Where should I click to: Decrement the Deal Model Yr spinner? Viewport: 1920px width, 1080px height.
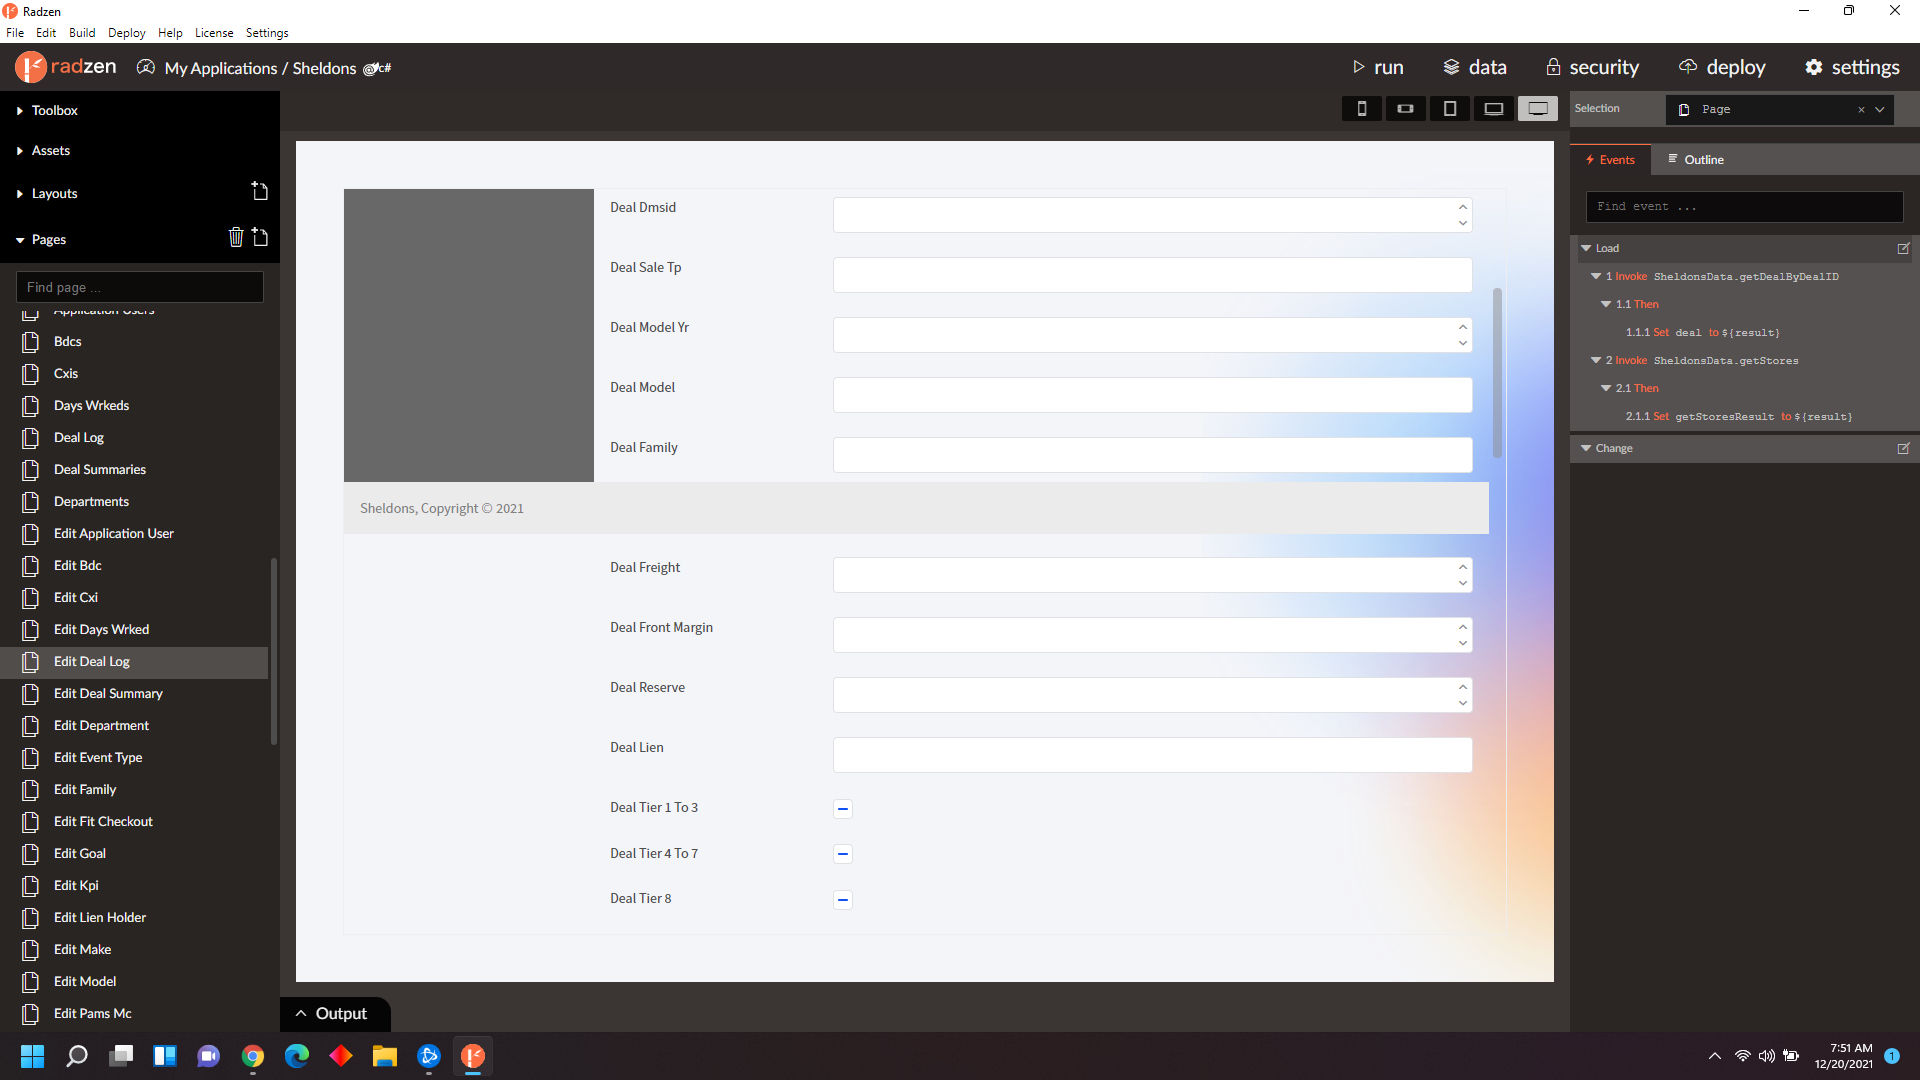pyautogui.click(x=1463, y=343)
